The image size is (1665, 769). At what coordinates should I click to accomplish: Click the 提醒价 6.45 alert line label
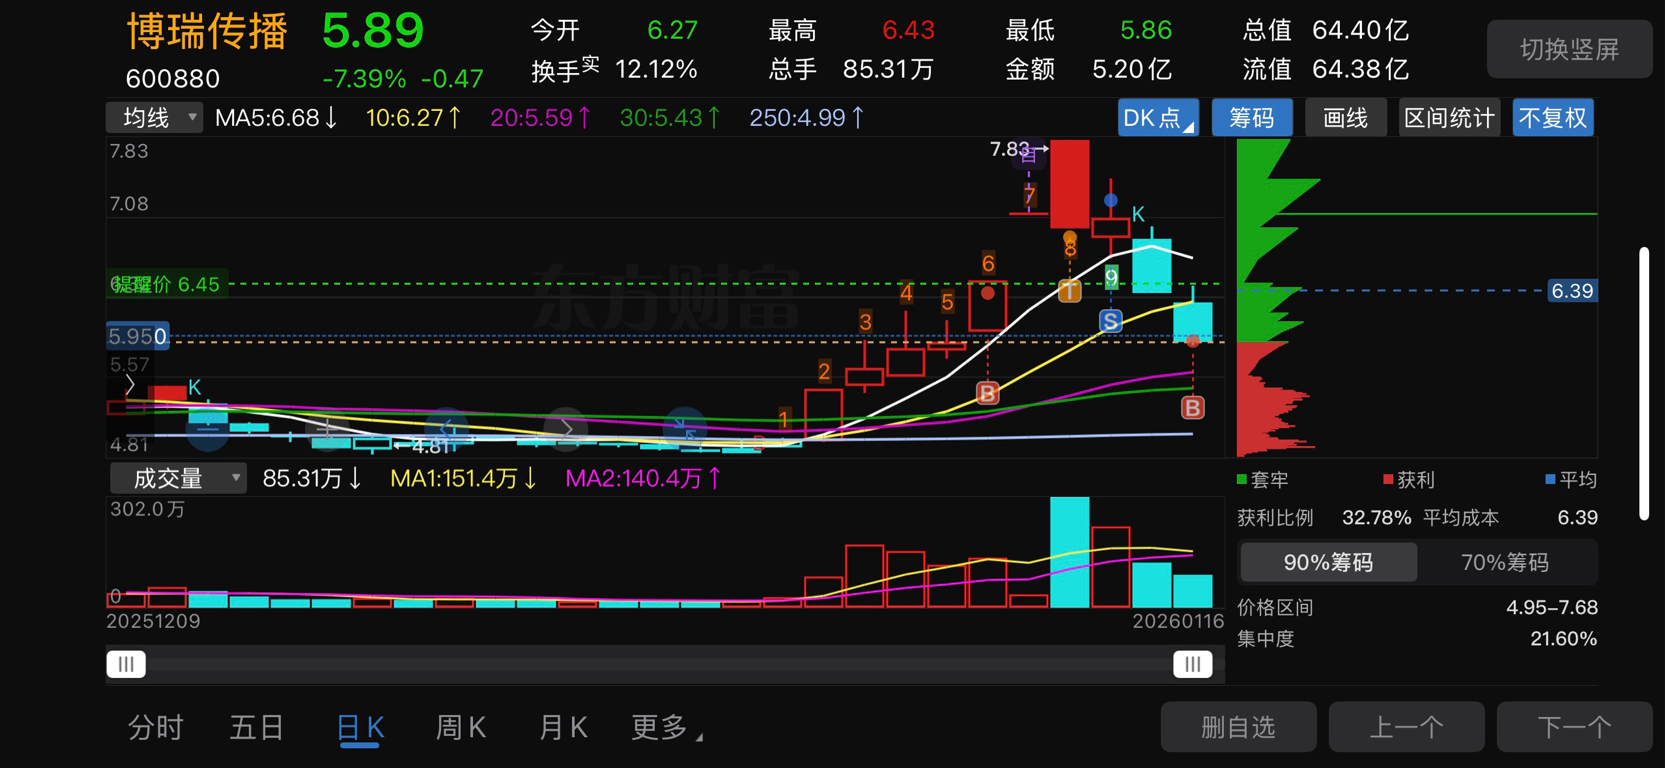tap(165, 284)
